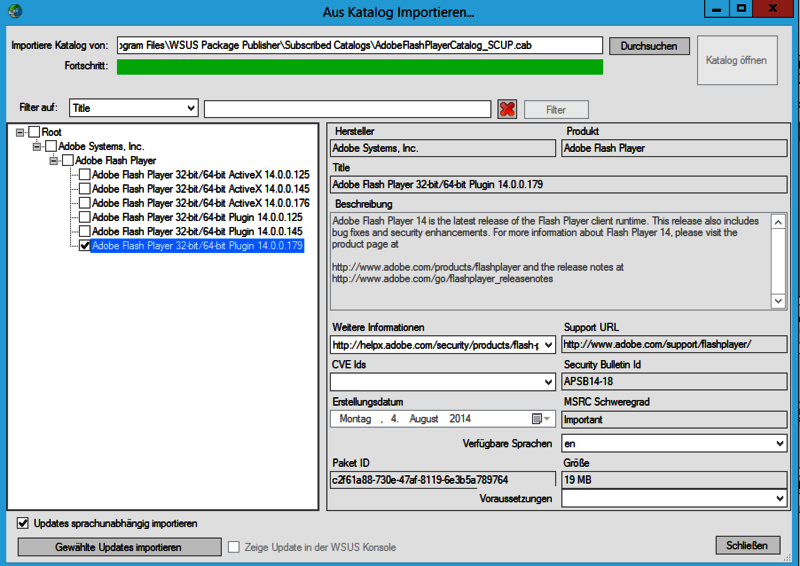Collapse the Adobe Systems, Inc. node

tap(37, 146)
